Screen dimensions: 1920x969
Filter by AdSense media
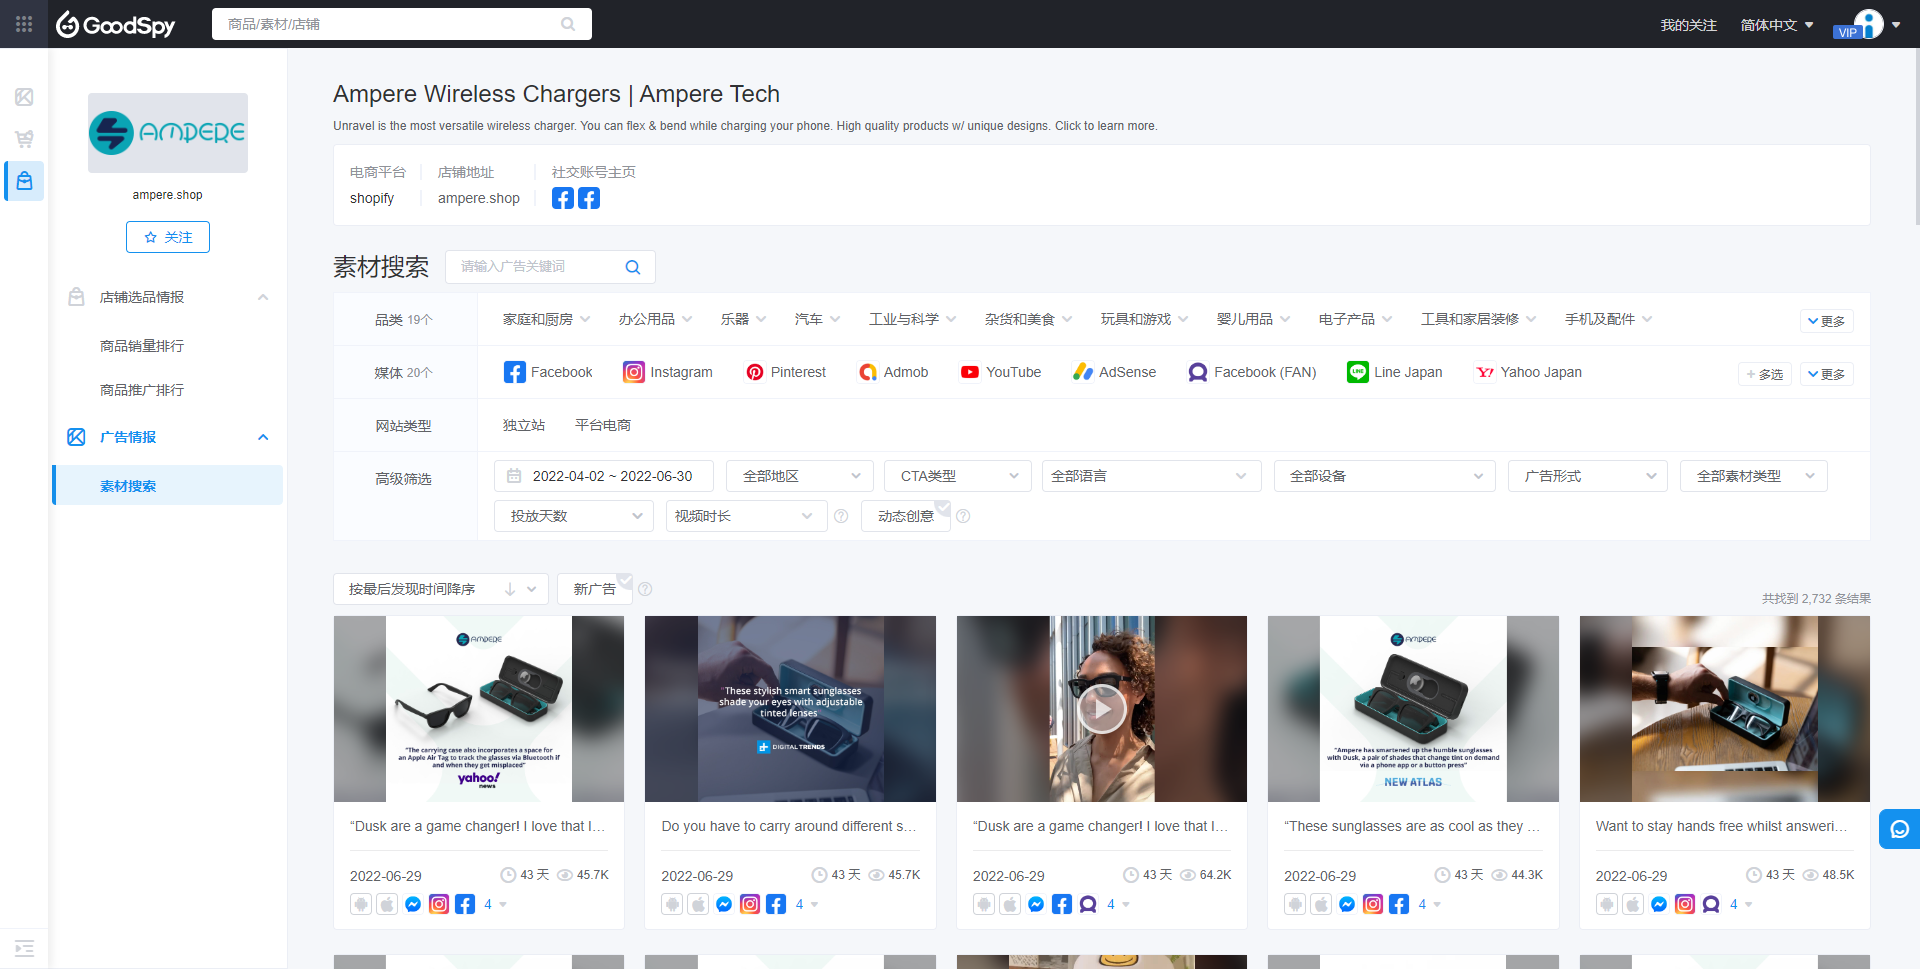click(1114, 372)
